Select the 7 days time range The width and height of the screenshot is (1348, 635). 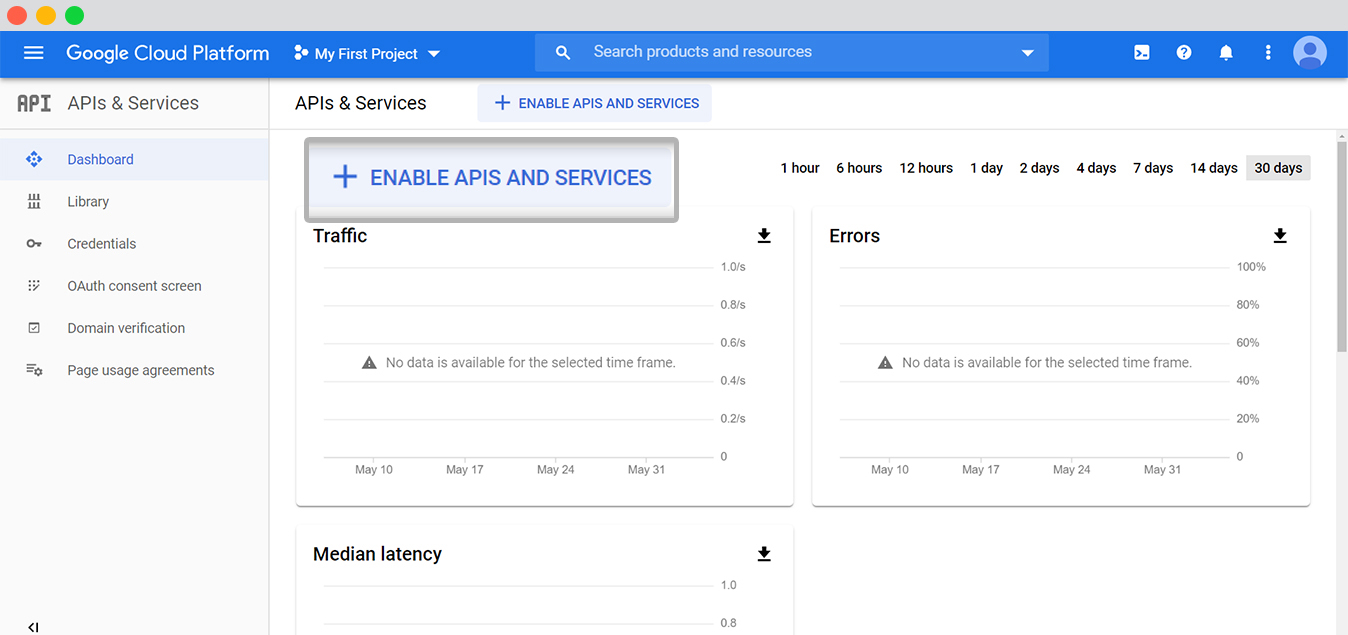point(1153,168)
